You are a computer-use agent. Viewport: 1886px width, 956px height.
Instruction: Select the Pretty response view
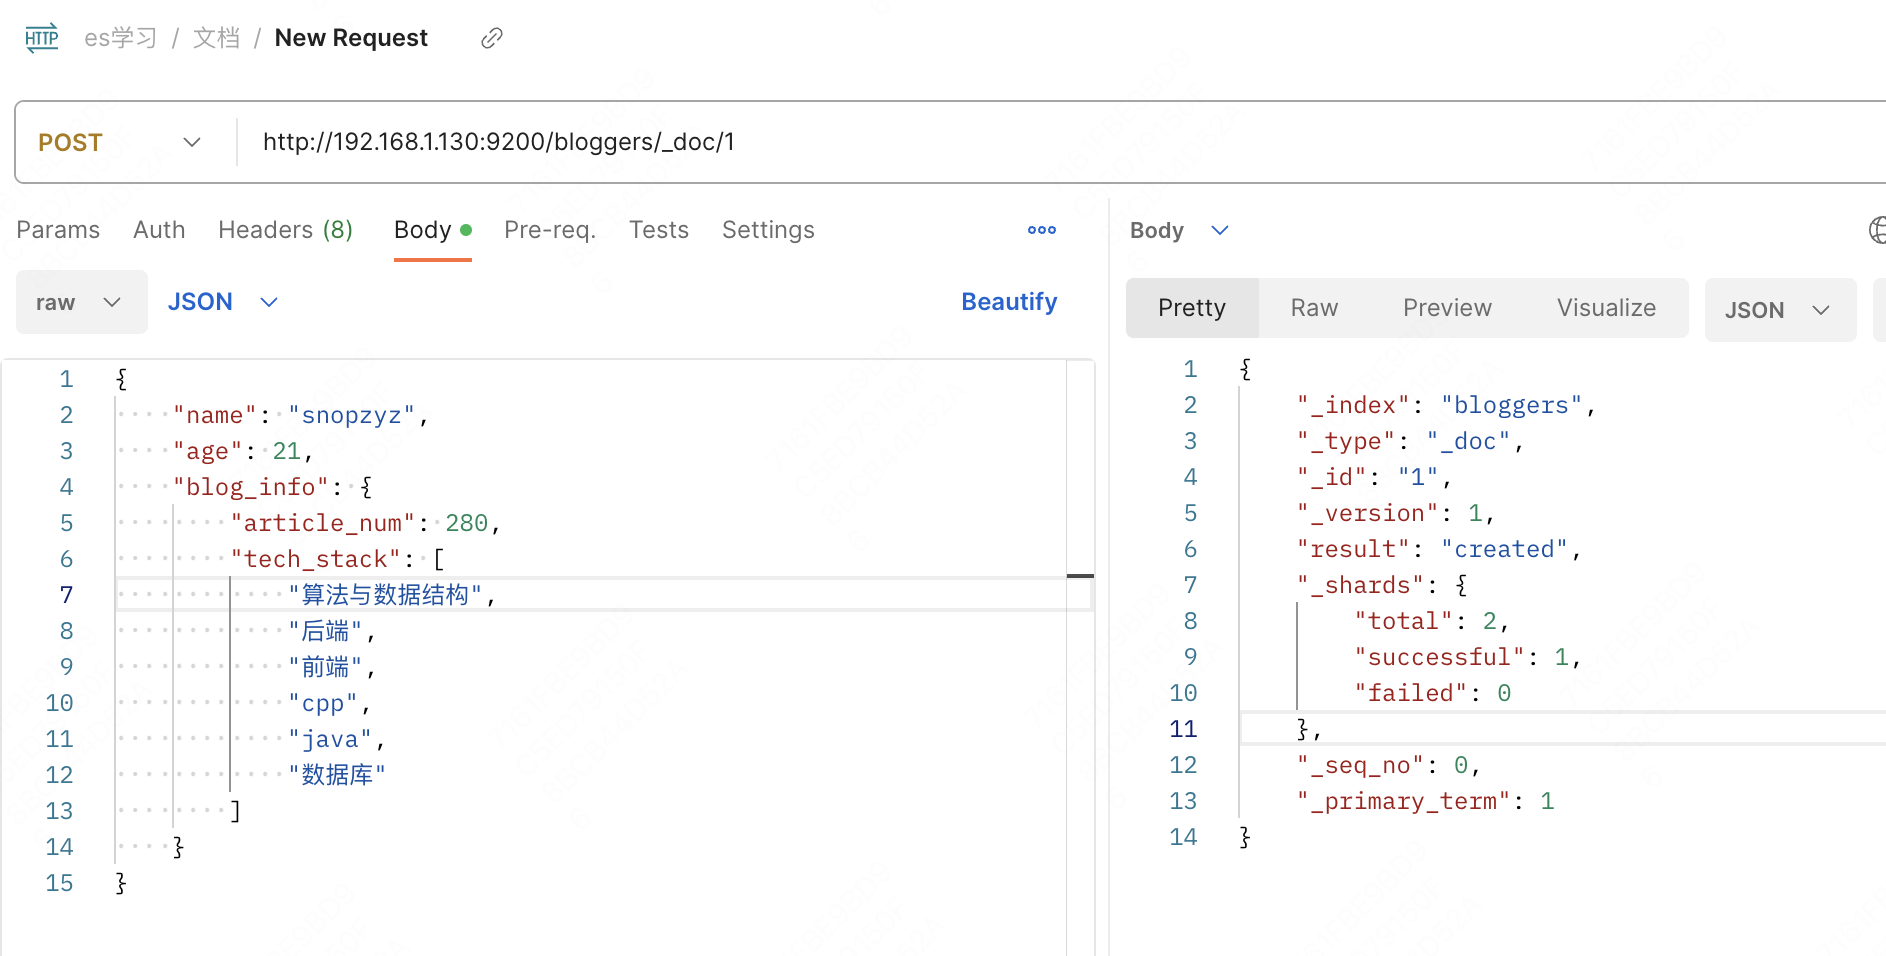1192,308
